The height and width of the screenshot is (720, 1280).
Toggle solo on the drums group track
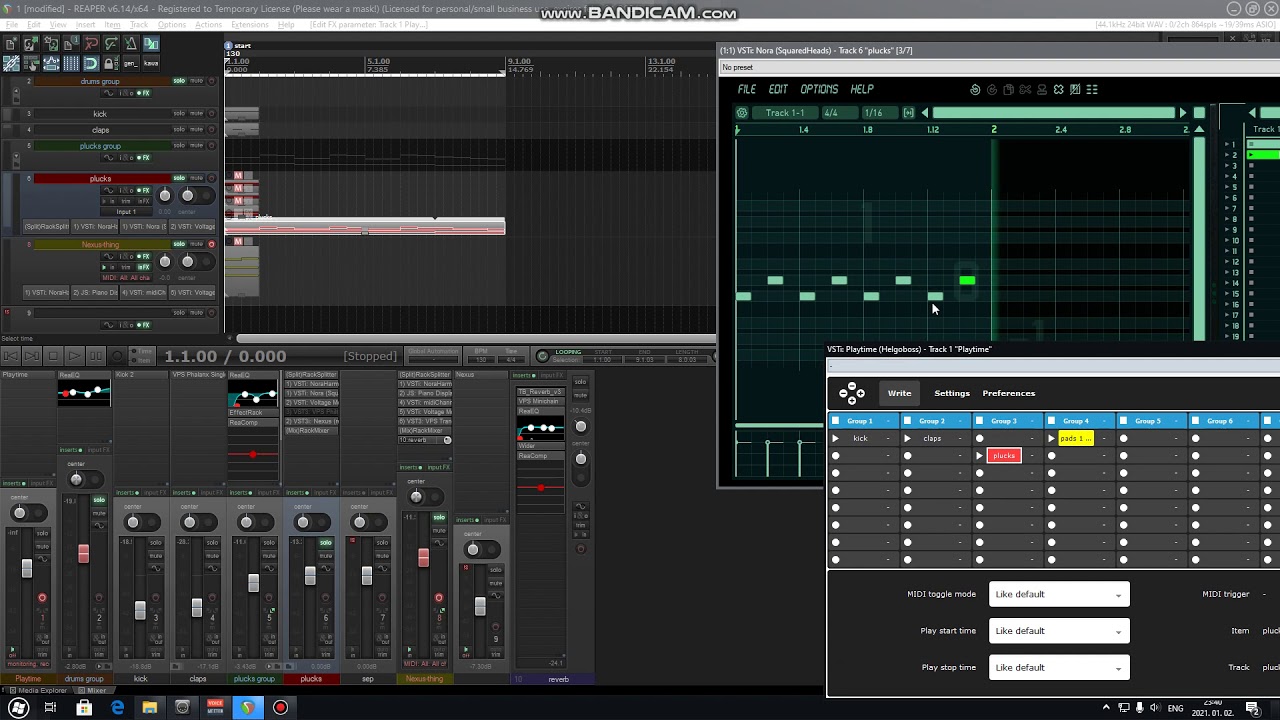coord(179,81)
